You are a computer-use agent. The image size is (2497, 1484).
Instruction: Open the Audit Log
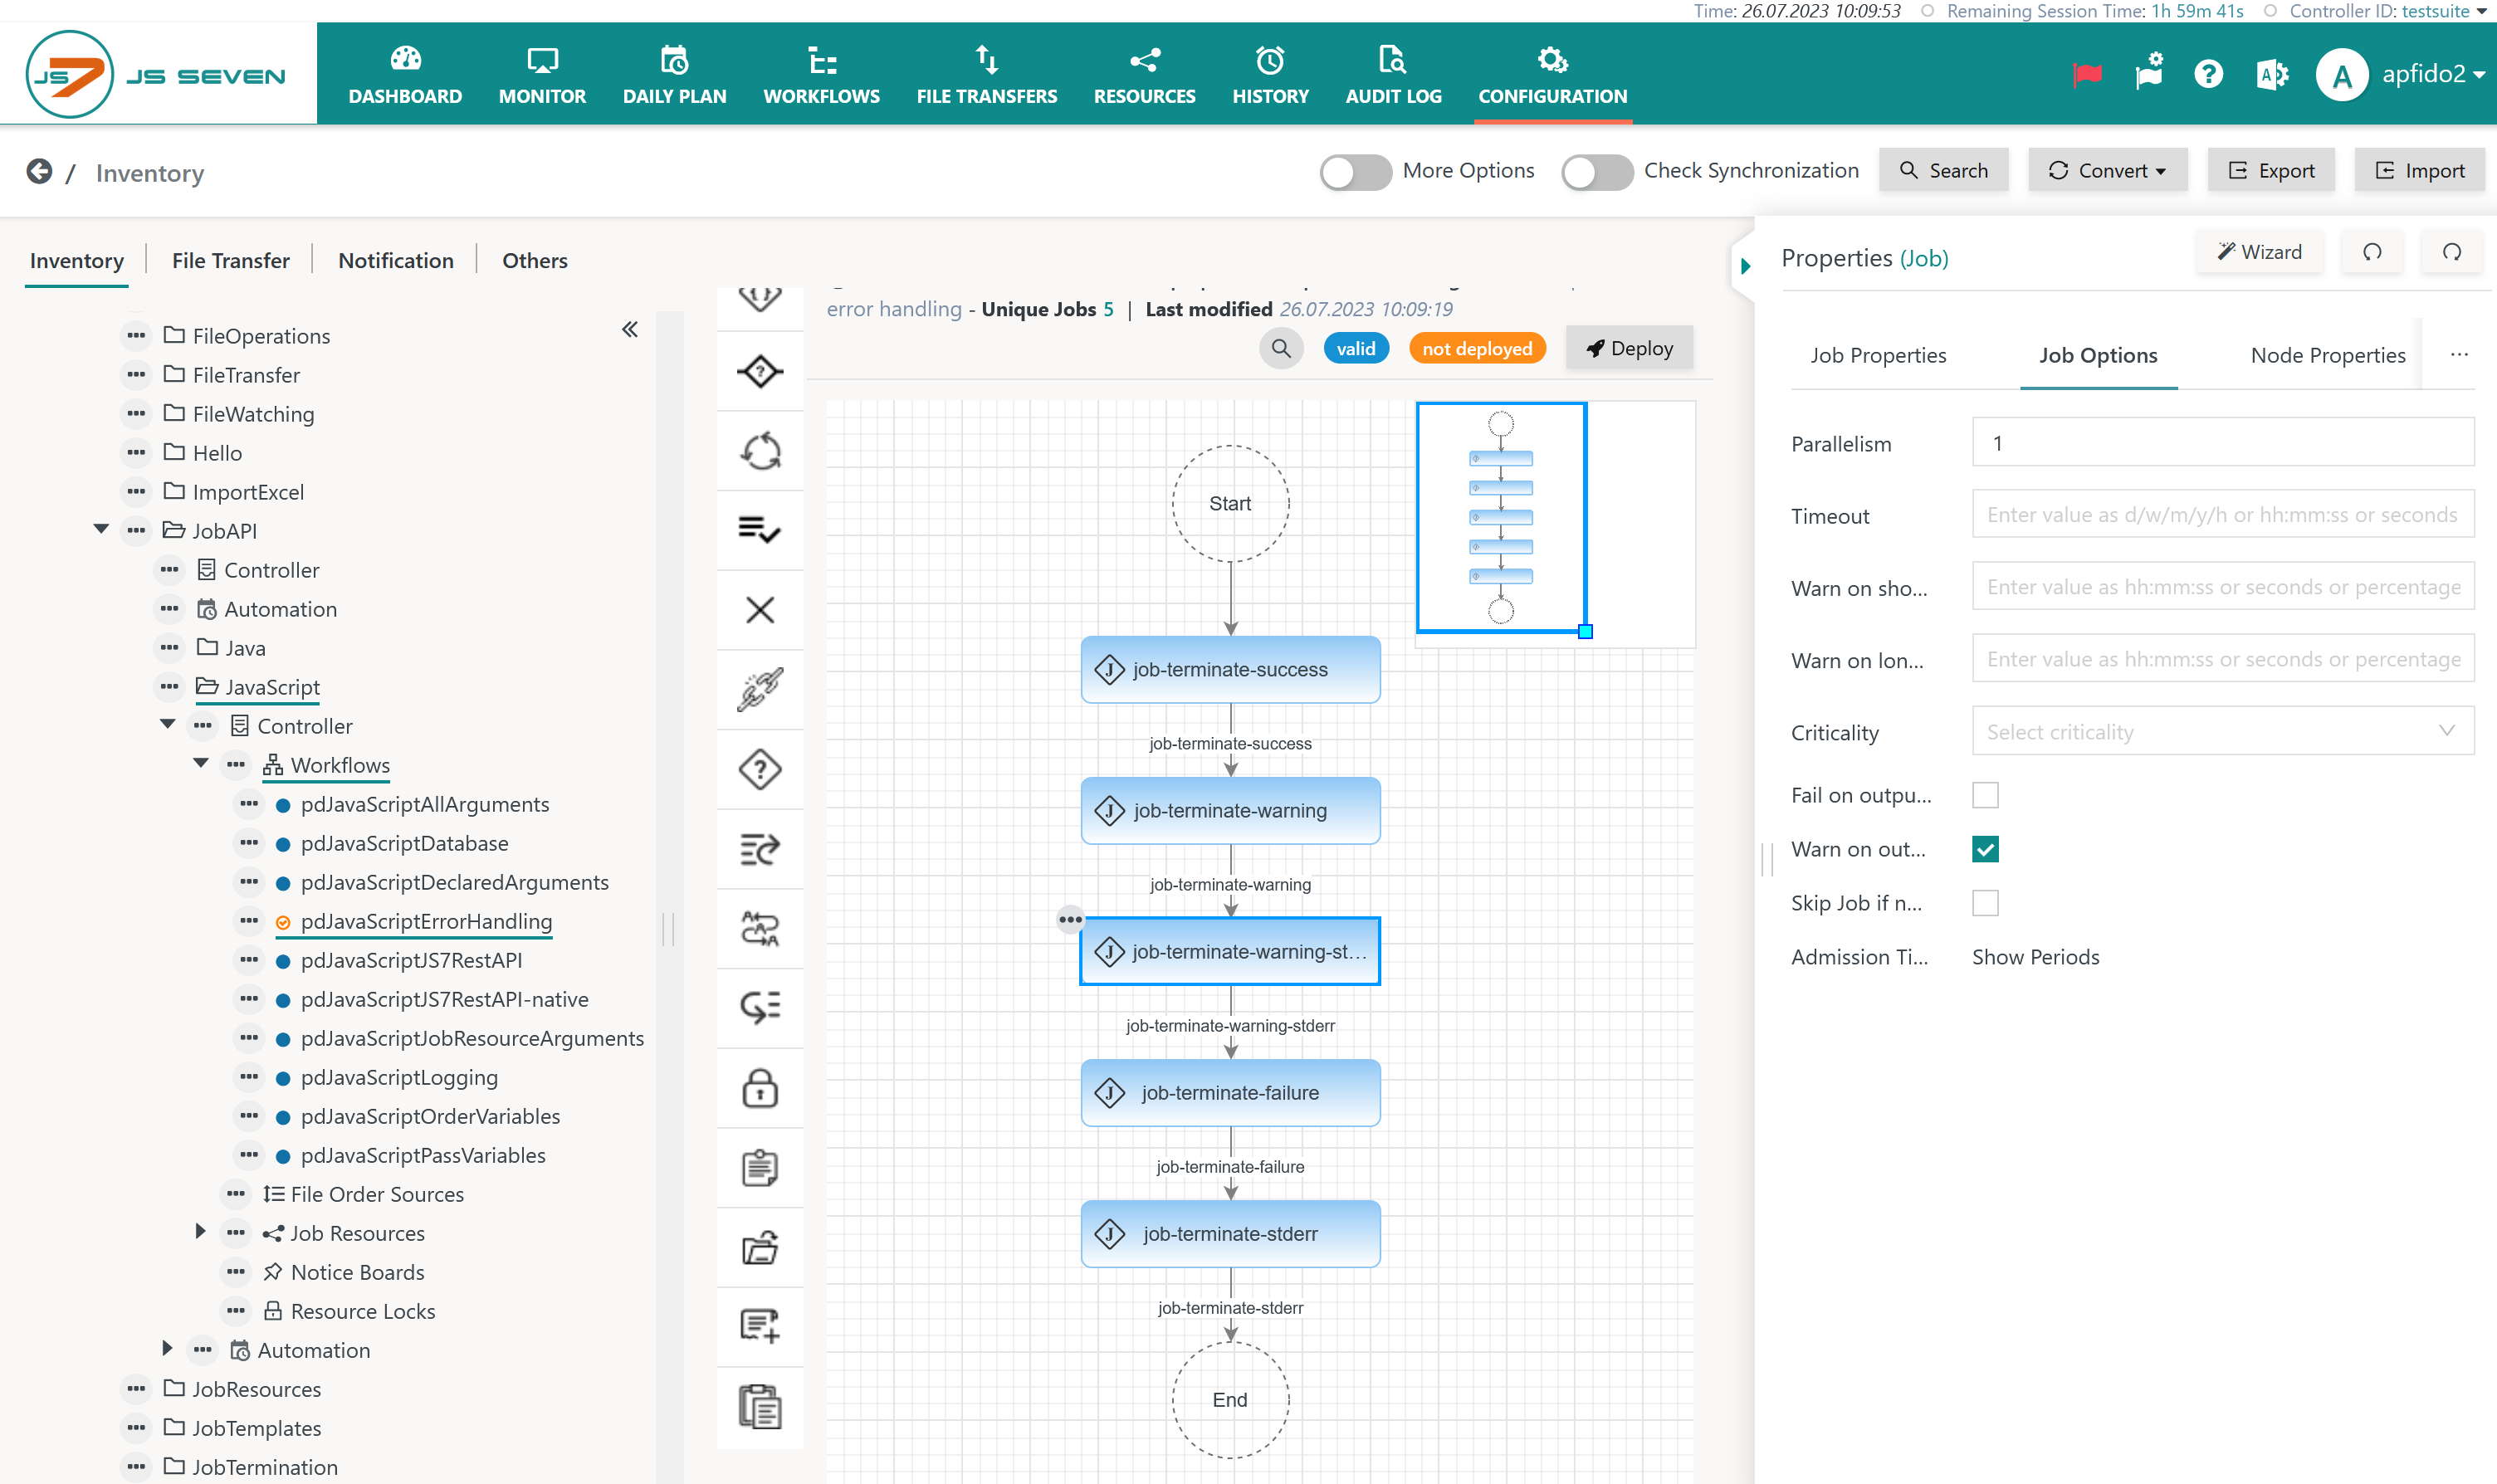(1393, 74)
